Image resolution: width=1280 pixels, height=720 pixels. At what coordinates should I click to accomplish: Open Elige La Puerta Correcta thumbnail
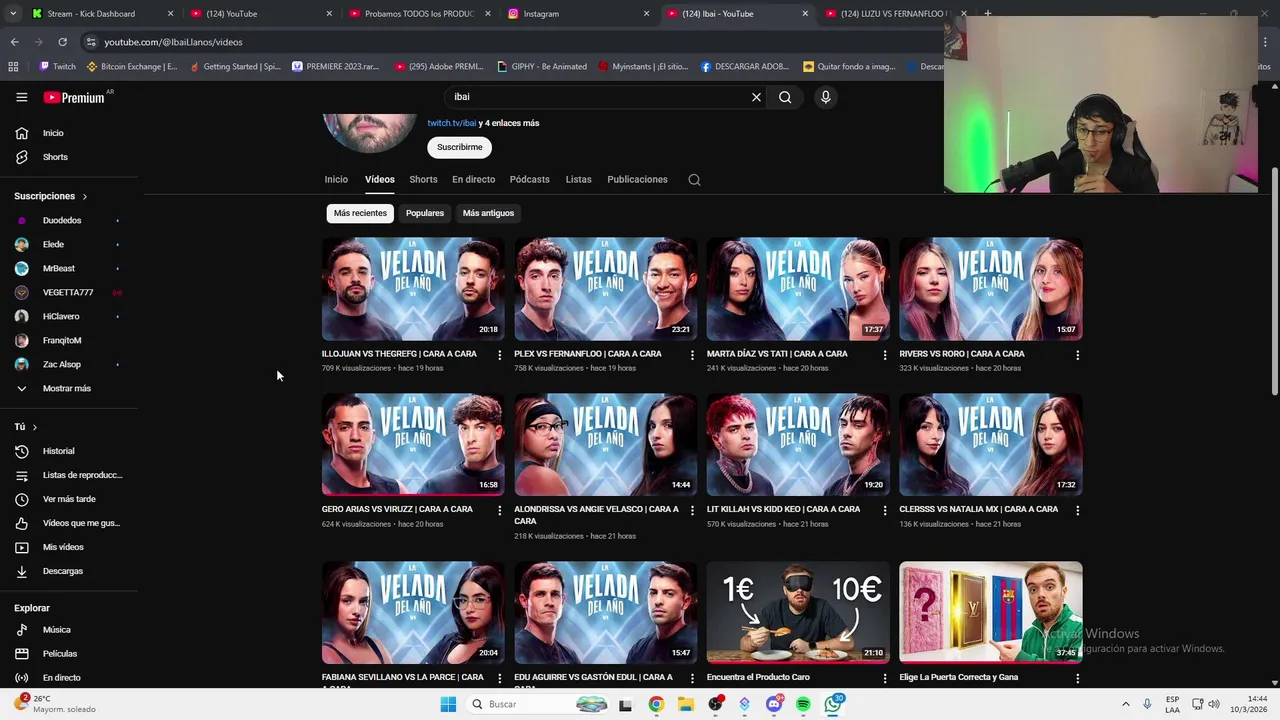pos(990,612)
